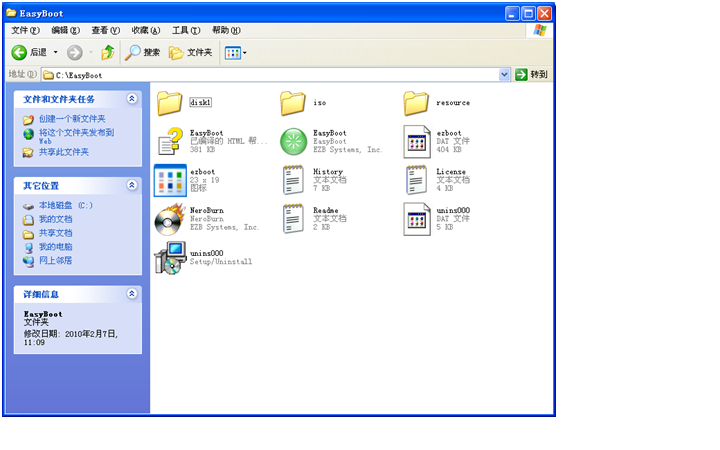This screenshot has height=450, width=720.
Task: Select the Readme text document icon
Action: (x=293, y=219)
